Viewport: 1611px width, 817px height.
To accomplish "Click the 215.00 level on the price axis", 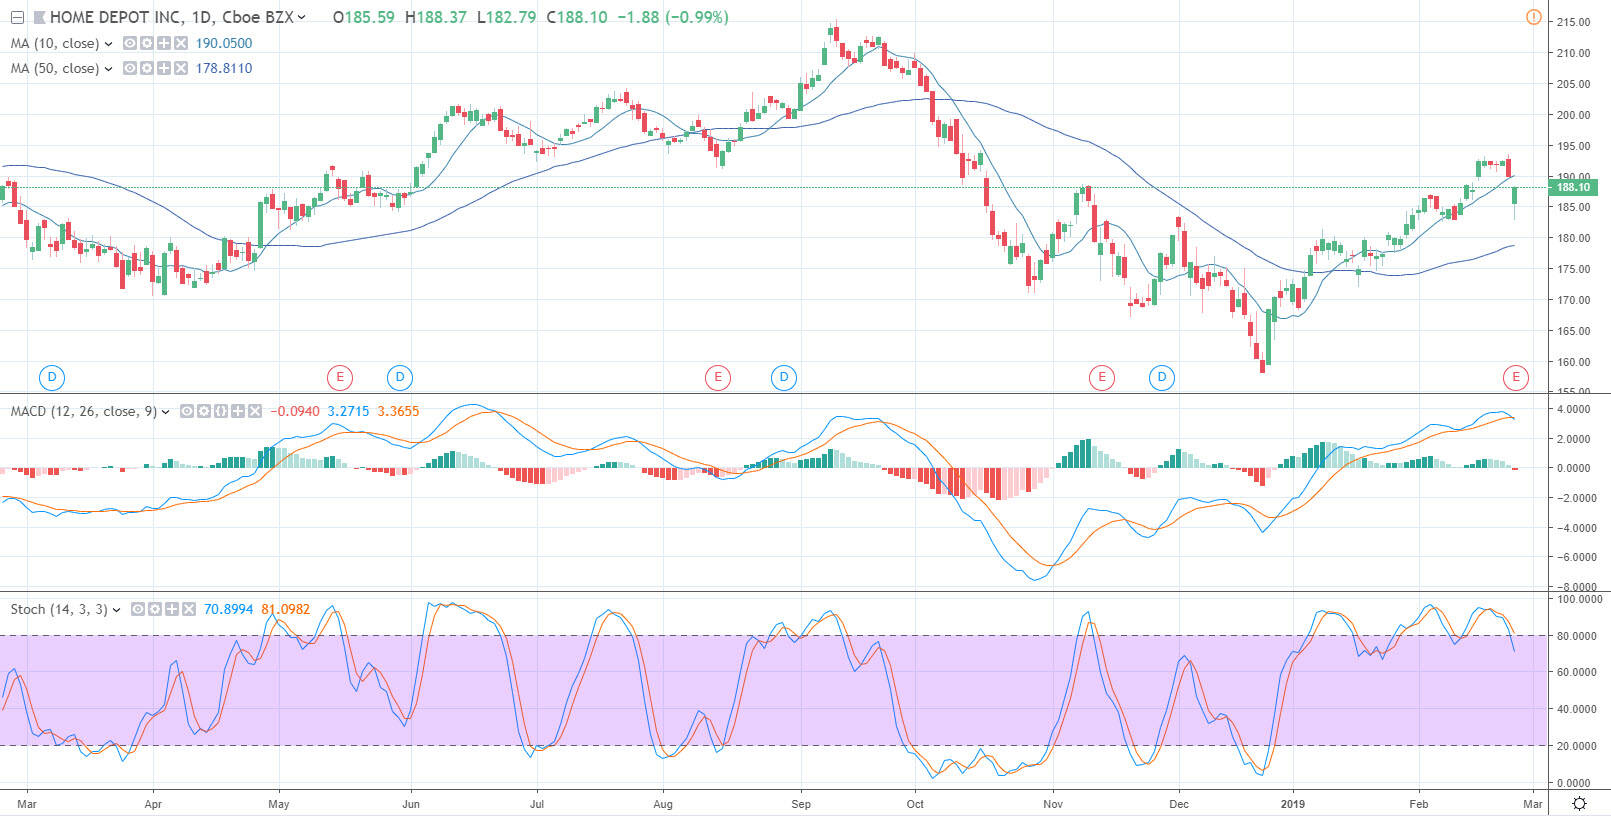I will [x=1572, y=22].
